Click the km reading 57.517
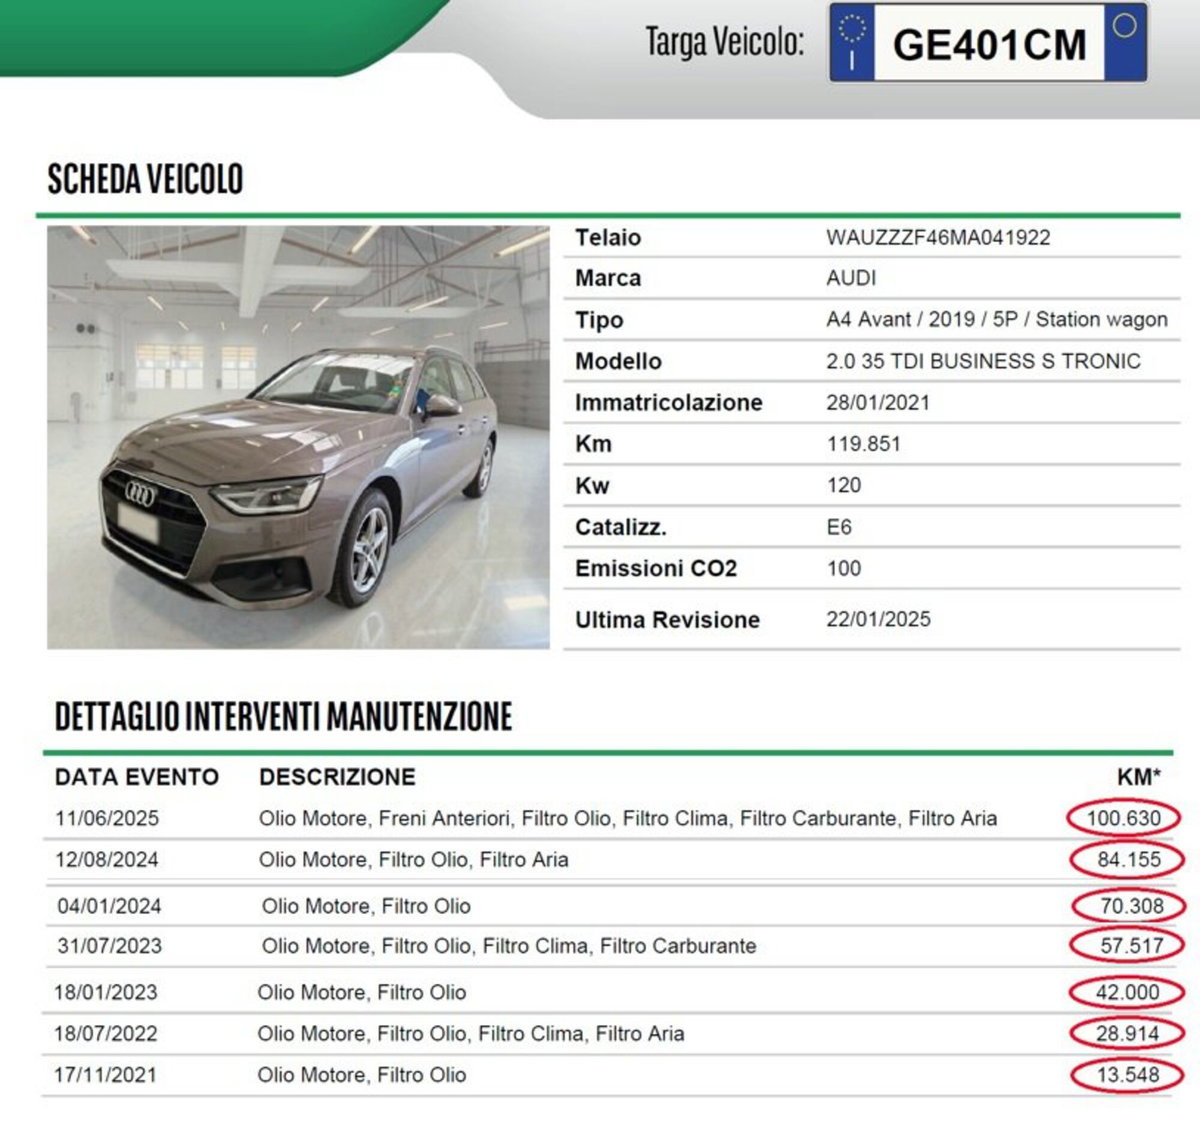The width and height of the screenshot is (1200, 1136). coord(1132,946)
